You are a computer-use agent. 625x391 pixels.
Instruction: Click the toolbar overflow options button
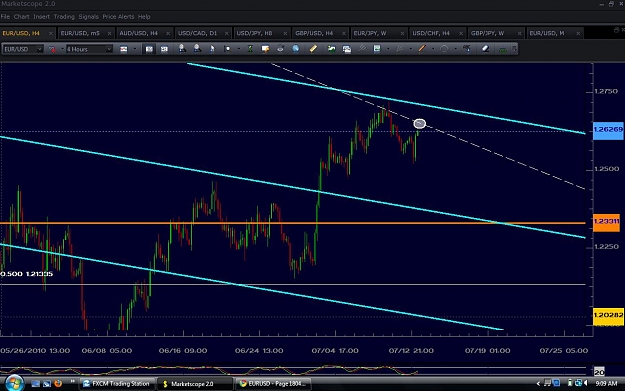[x=515, y=49]
